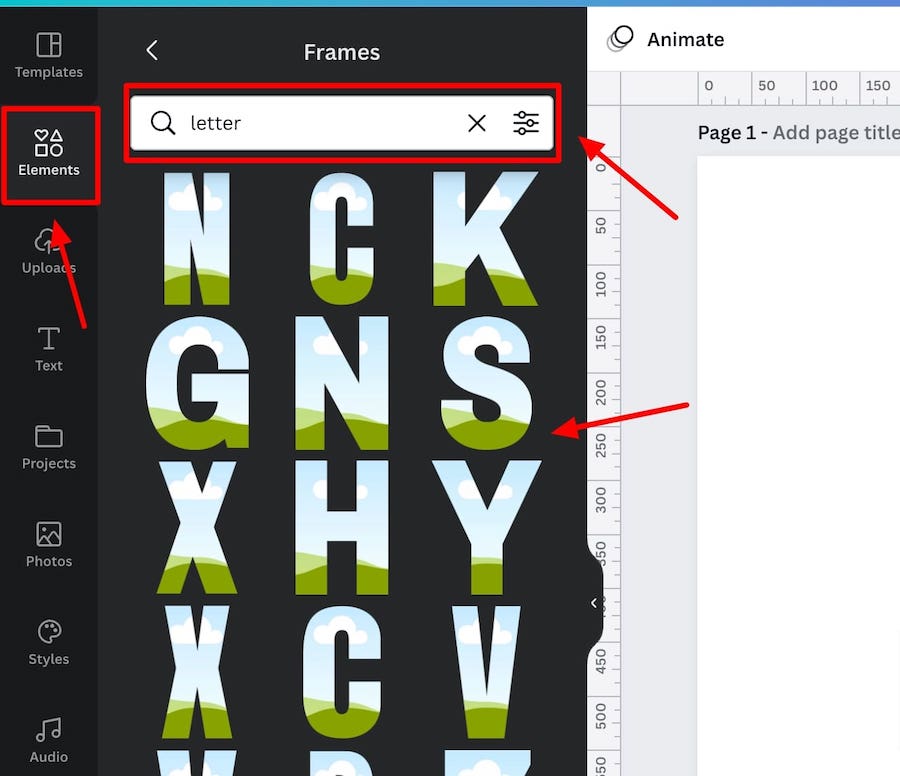Choose the letter H frame
The height and width of the screenshot is (776, 900).
click(x=342, y=527)
